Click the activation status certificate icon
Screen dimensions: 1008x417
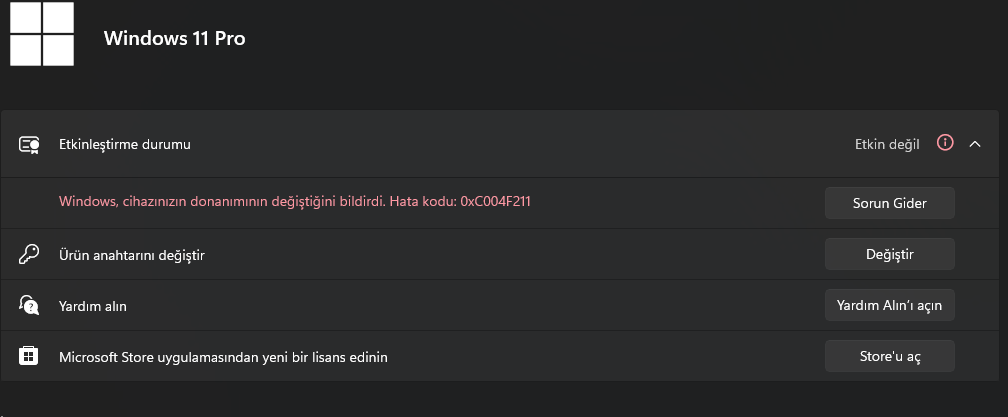click(29, 145)
